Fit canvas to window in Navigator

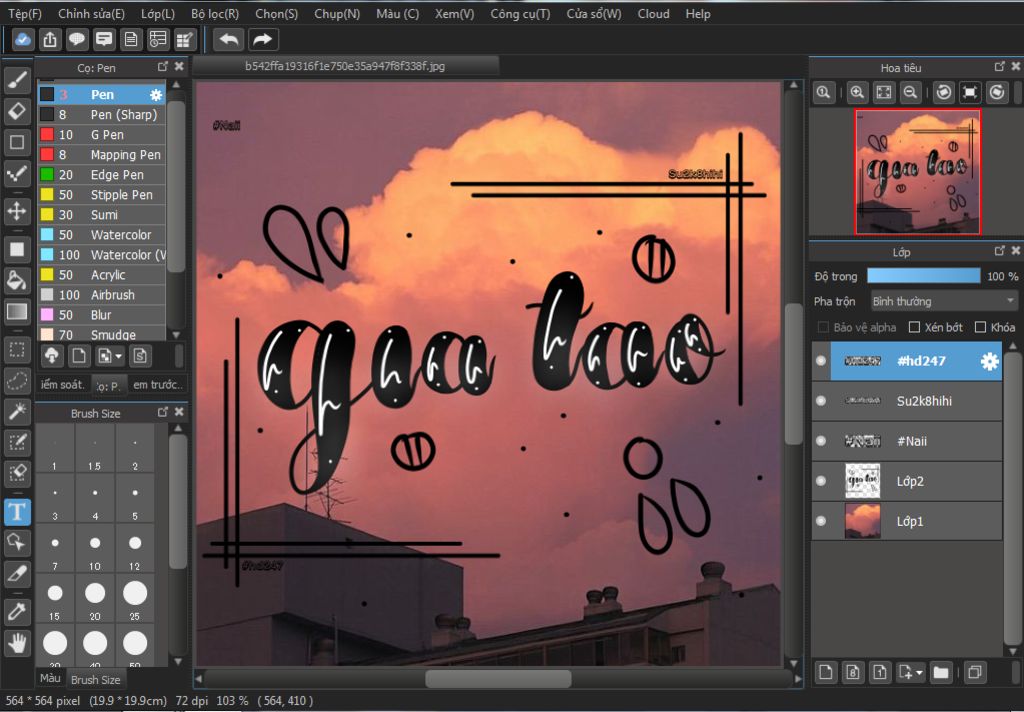[884, 93]
